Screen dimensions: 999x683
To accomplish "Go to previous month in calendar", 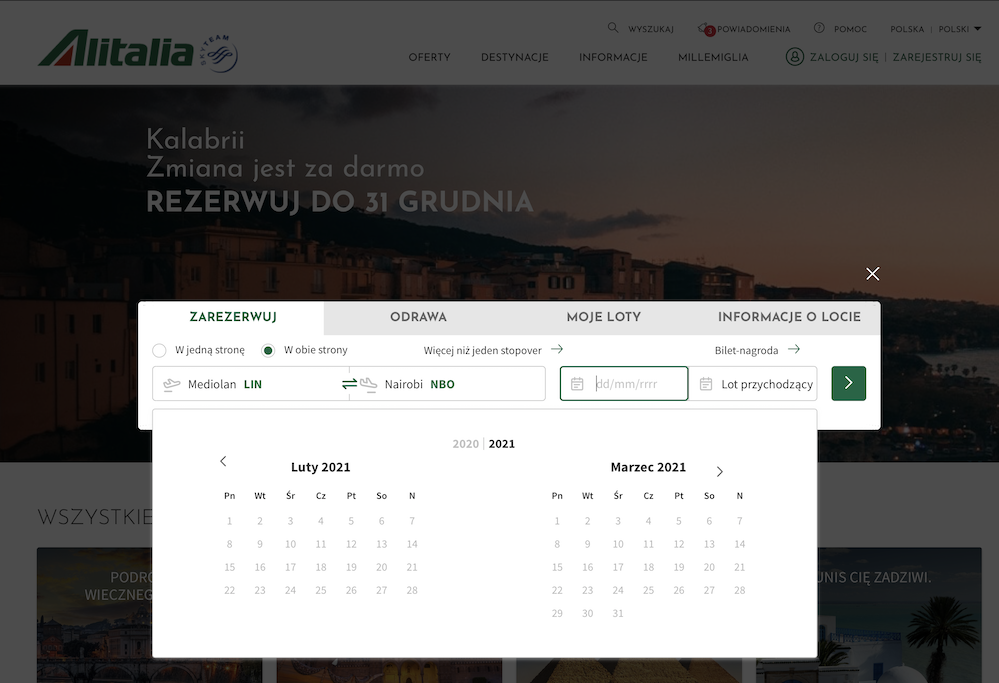I will click(223, 461).
